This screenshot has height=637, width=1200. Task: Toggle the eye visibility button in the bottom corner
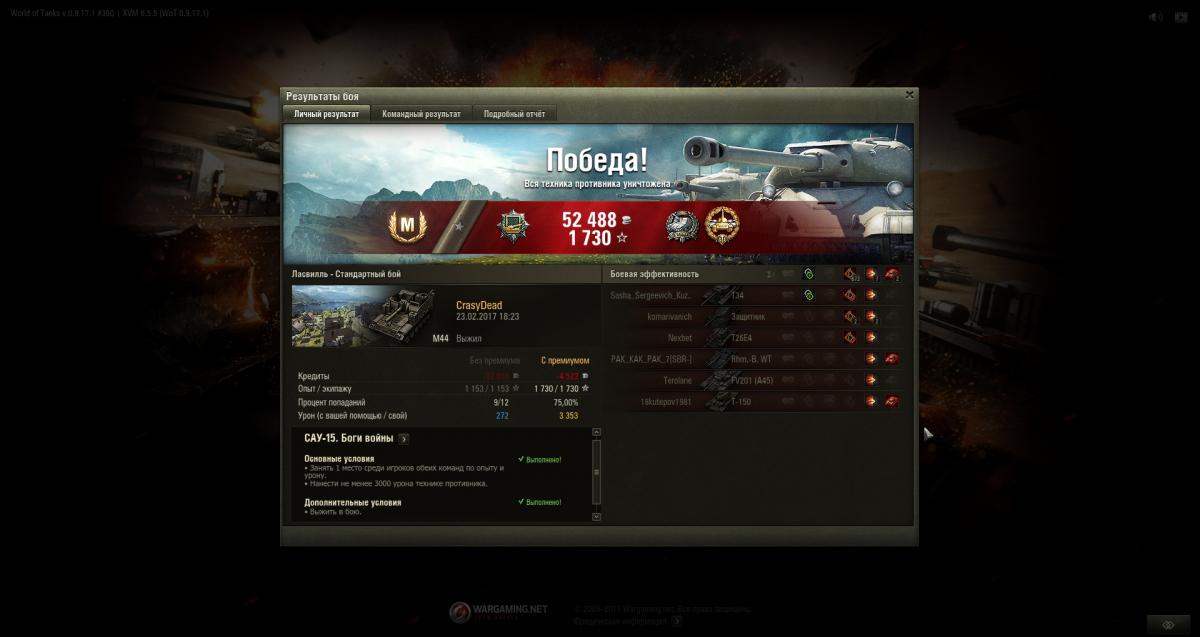1168,624
